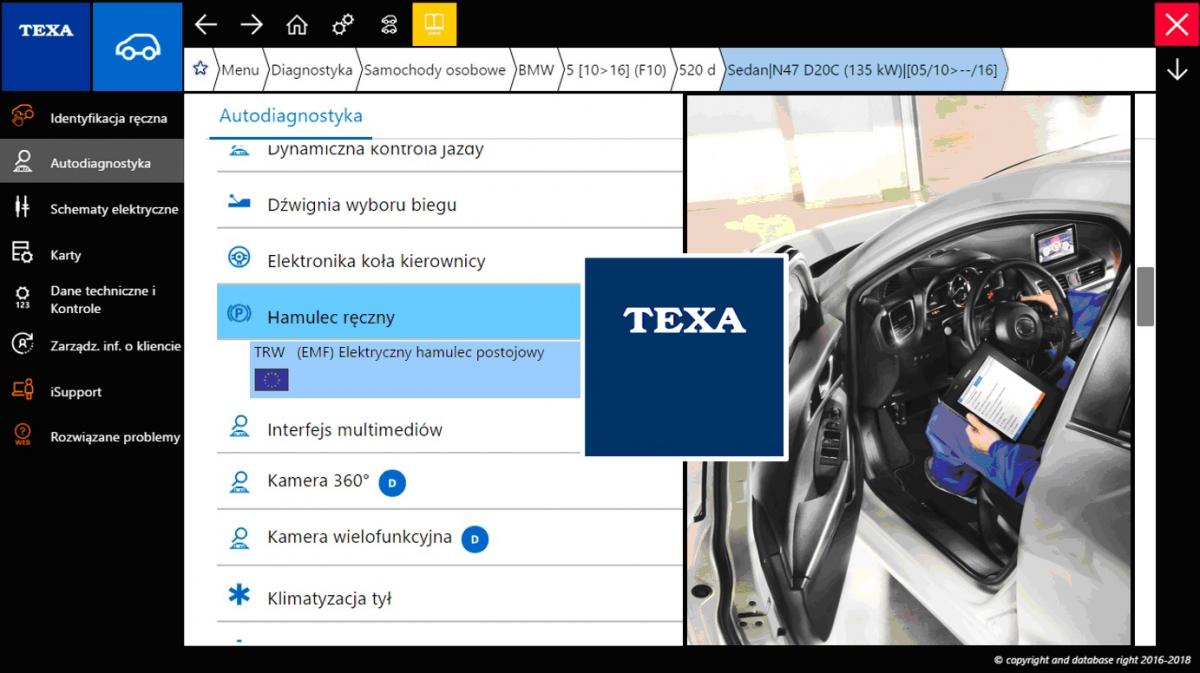Open the settings gears icon
The height and width of the screenshot is (673, 1200).
click(x=343, y=24)
